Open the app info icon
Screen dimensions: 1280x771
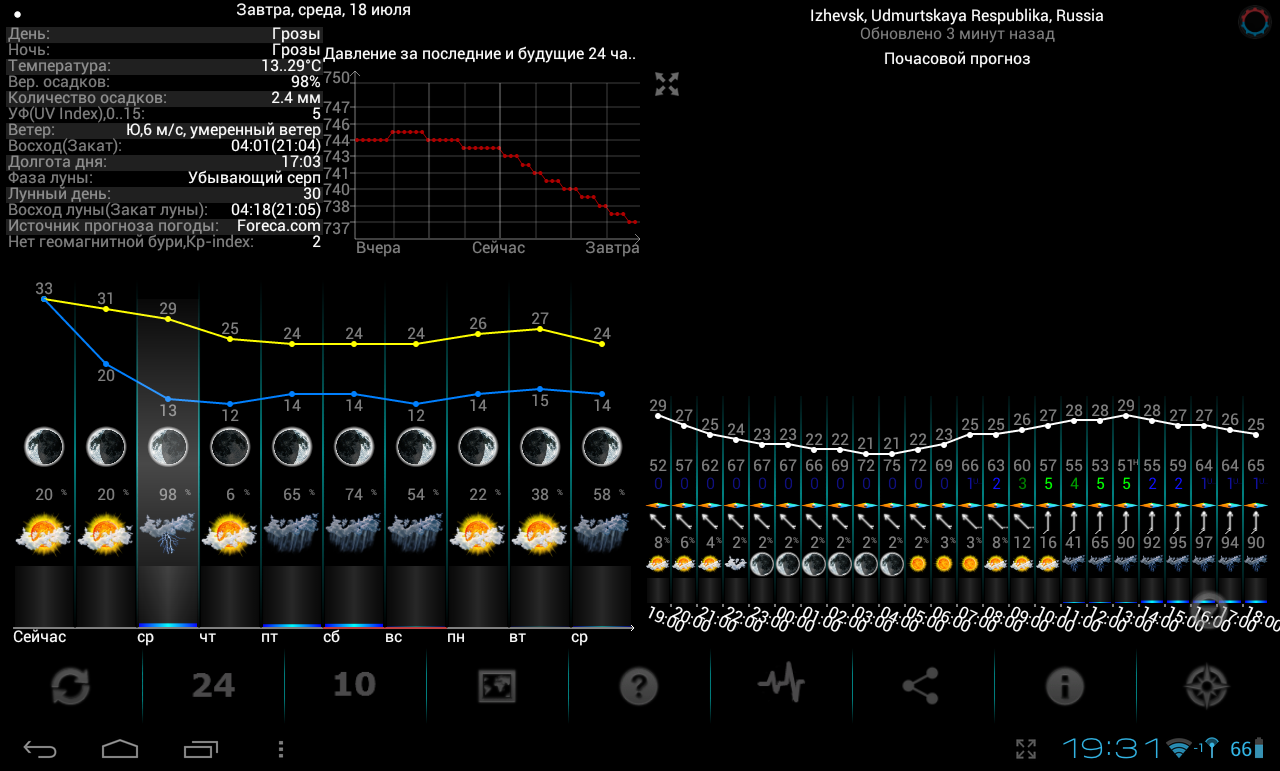click(x=1065, y=686)
